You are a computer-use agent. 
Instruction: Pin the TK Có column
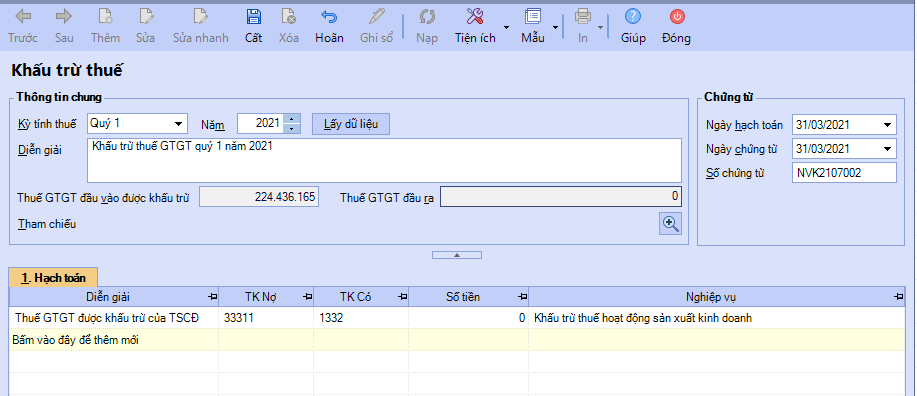402,297
